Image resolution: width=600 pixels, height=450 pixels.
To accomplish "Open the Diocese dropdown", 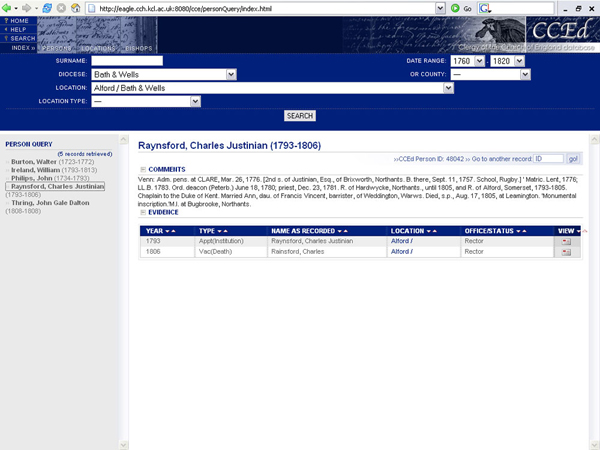I will click(231, 74).
